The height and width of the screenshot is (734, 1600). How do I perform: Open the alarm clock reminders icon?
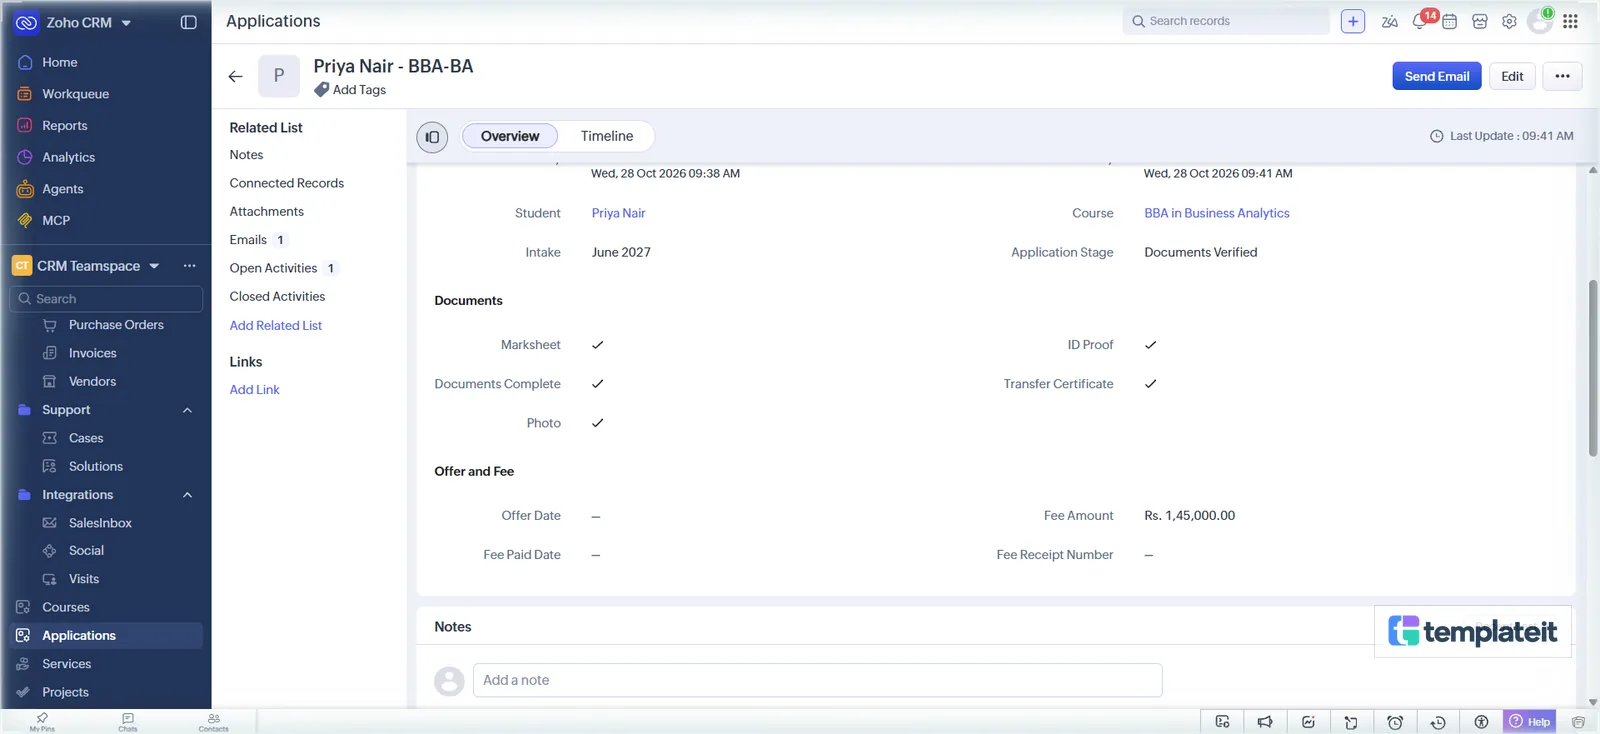click(1395, 722)
